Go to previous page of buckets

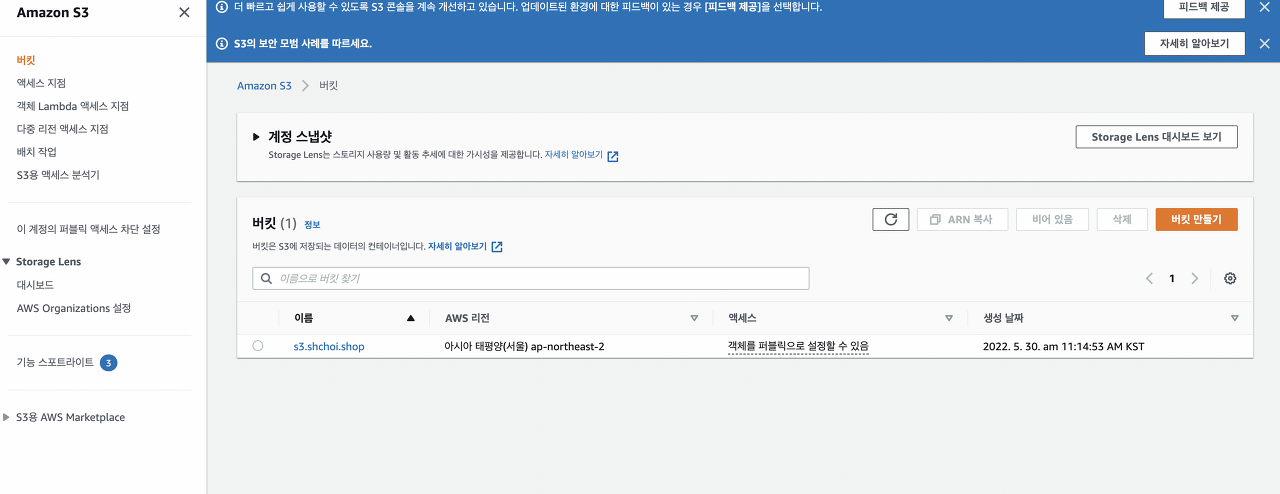point(1150,278)
